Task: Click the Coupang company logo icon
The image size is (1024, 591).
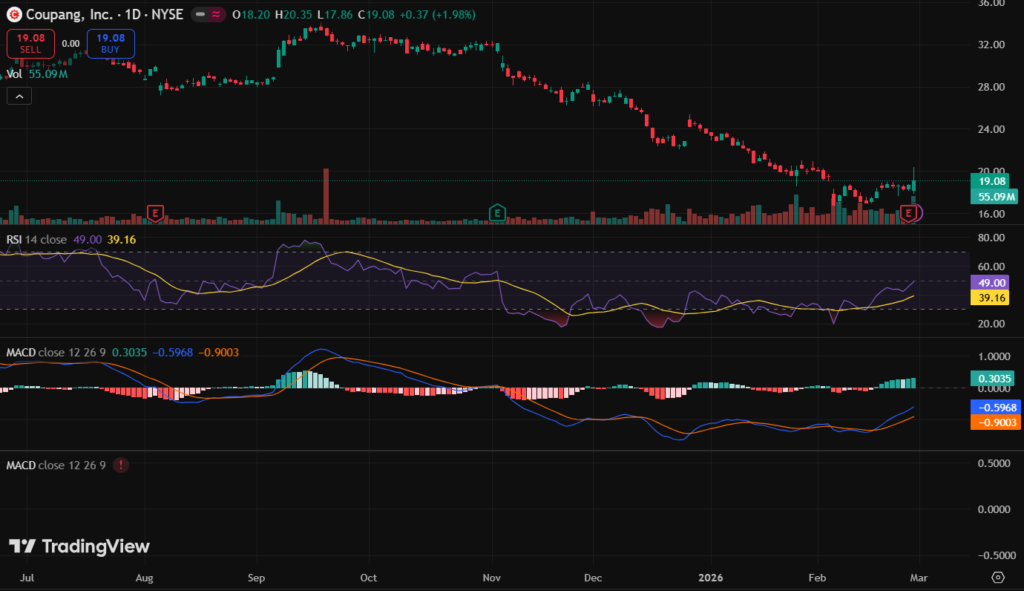Action: [x=14, y=15]
